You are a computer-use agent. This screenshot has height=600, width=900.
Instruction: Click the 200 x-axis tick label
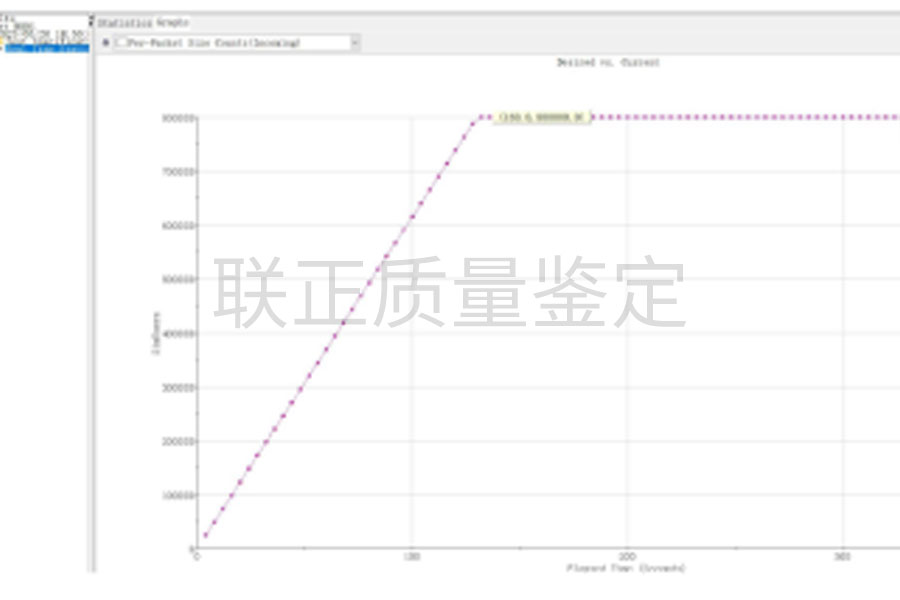627,556
